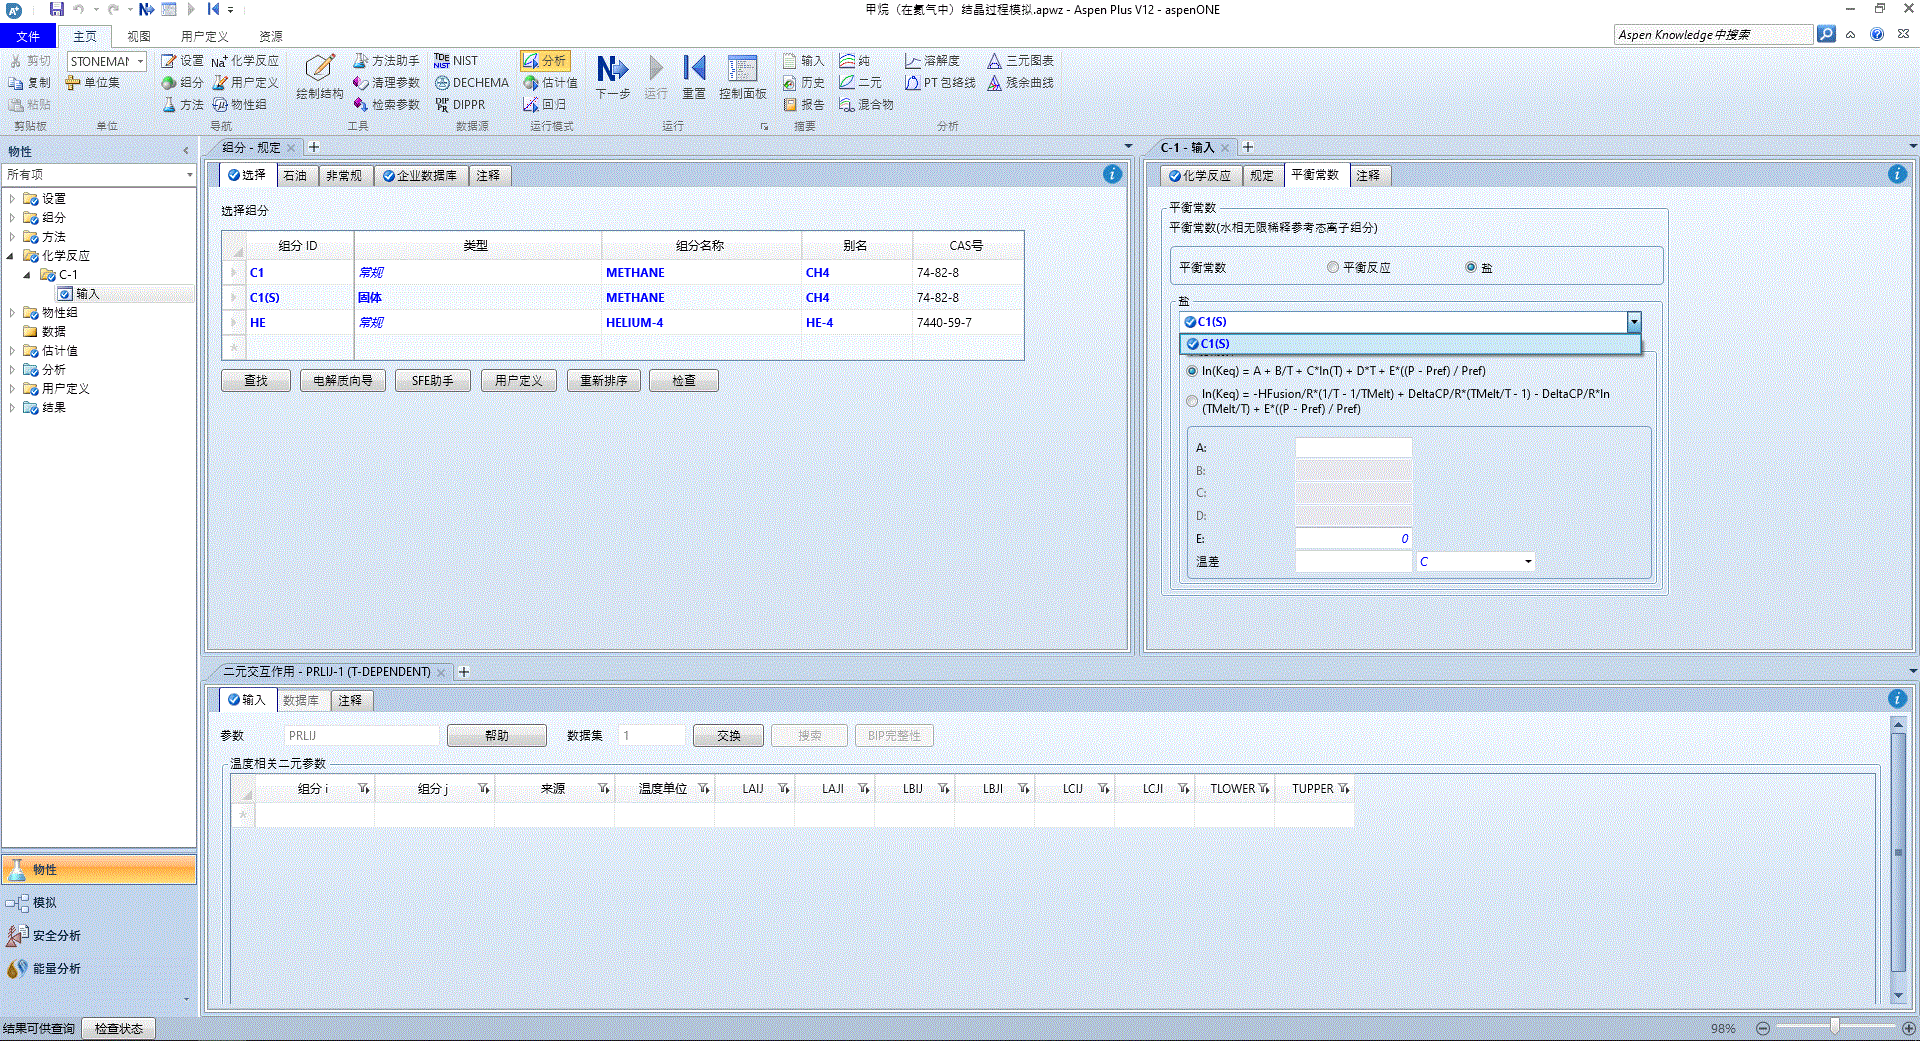This screenshot has width=1920, height=1041.
Task: Open the File (文件) menu tab
Action: tap(28, 36)
